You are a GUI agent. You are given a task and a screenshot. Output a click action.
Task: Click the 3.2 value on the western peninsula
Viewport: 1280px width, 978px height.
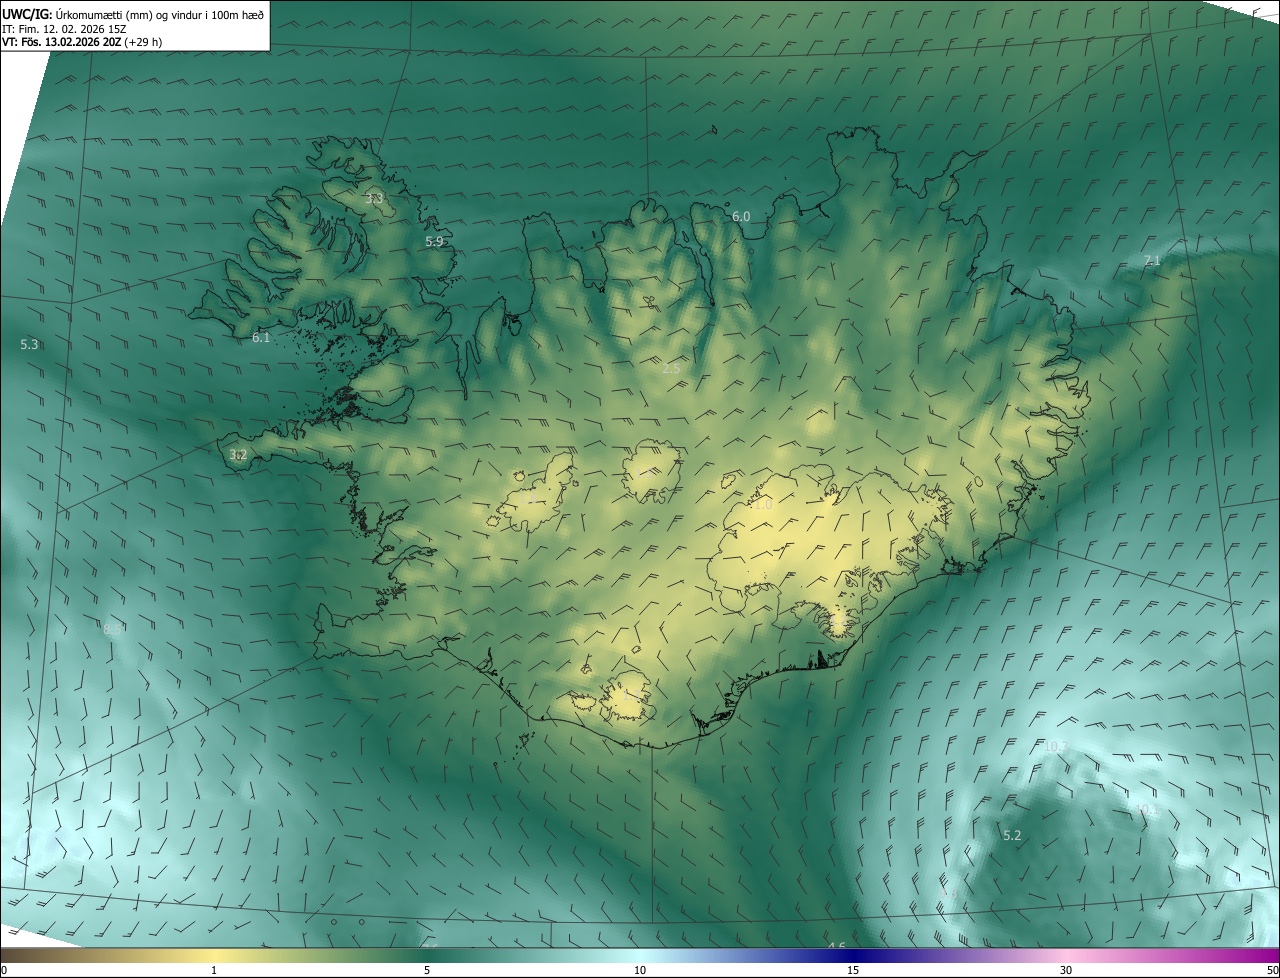[238, 455]
